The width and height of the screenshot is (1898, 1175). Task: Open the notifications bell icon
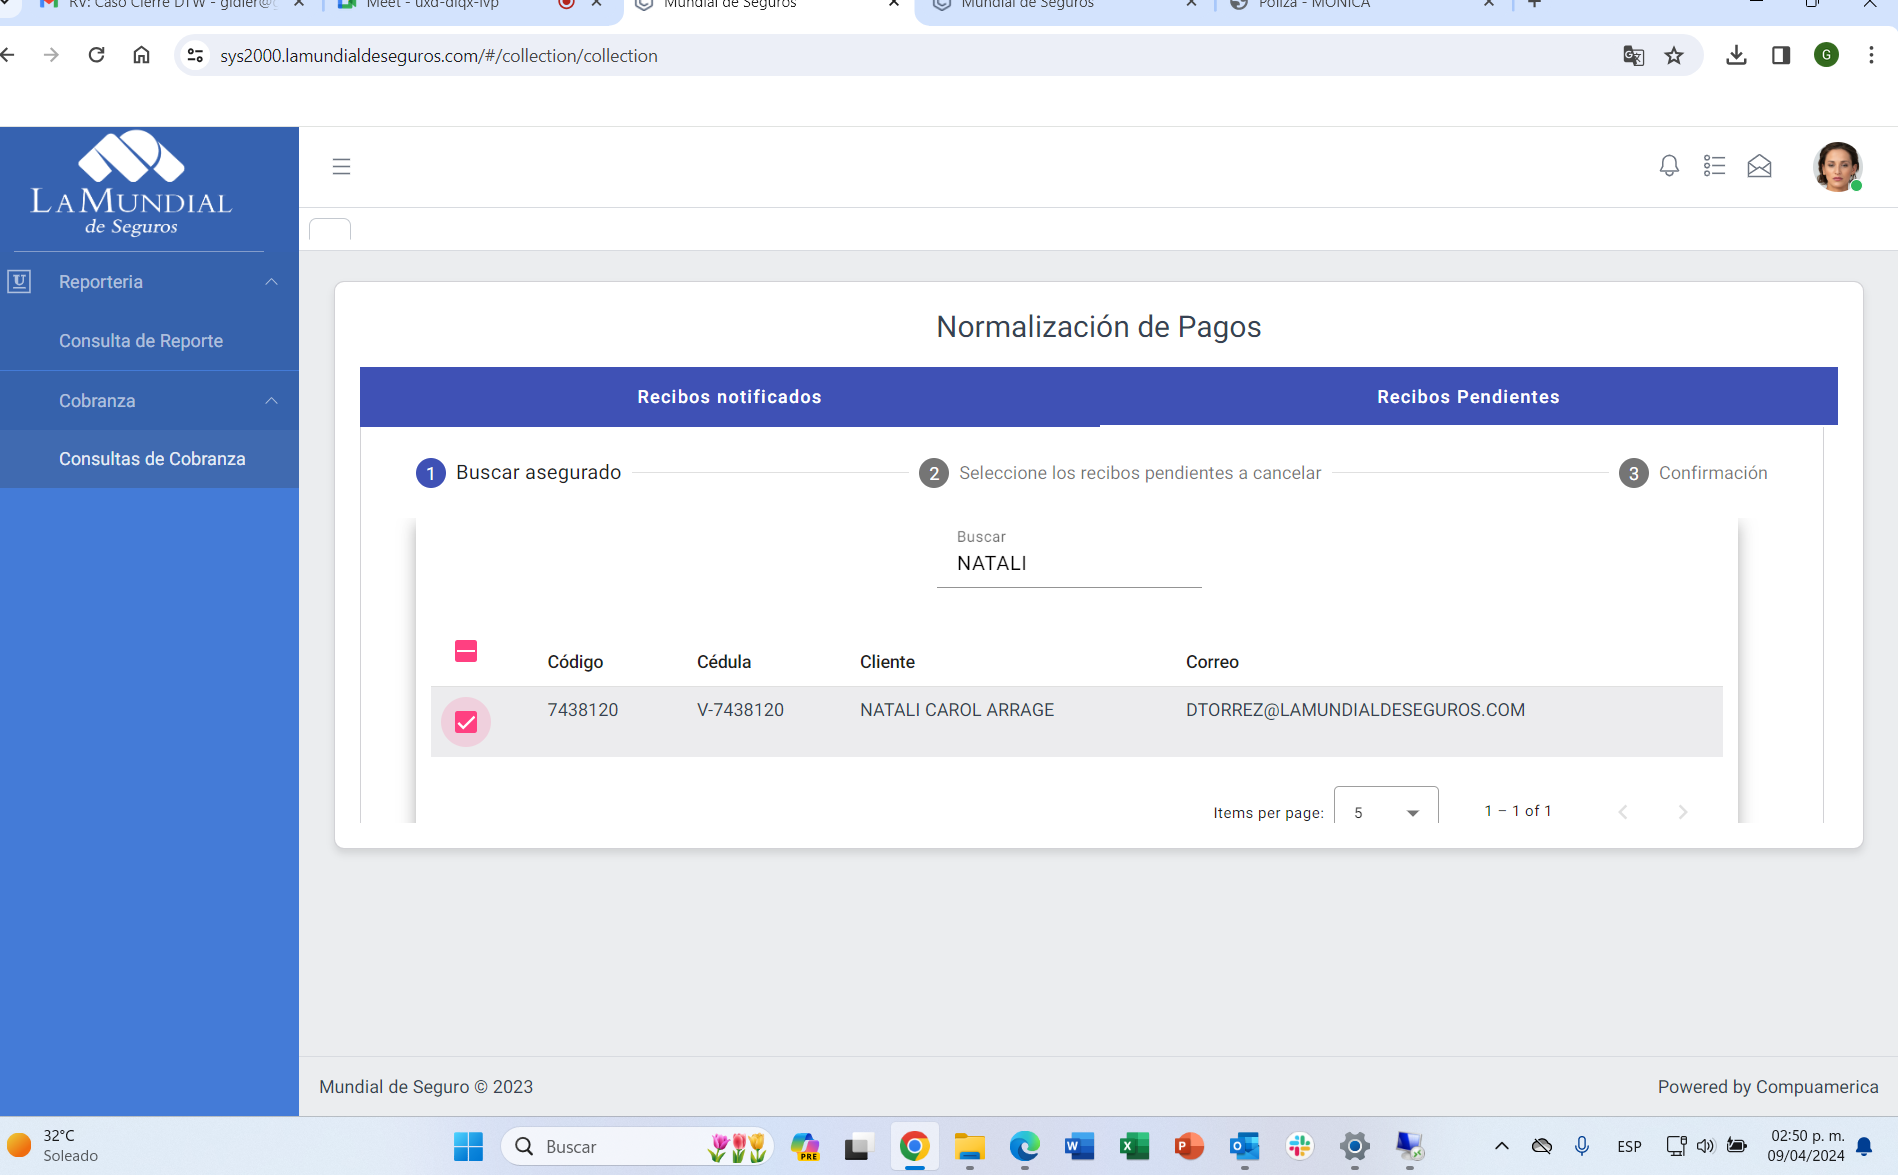tap(1668, 166)
